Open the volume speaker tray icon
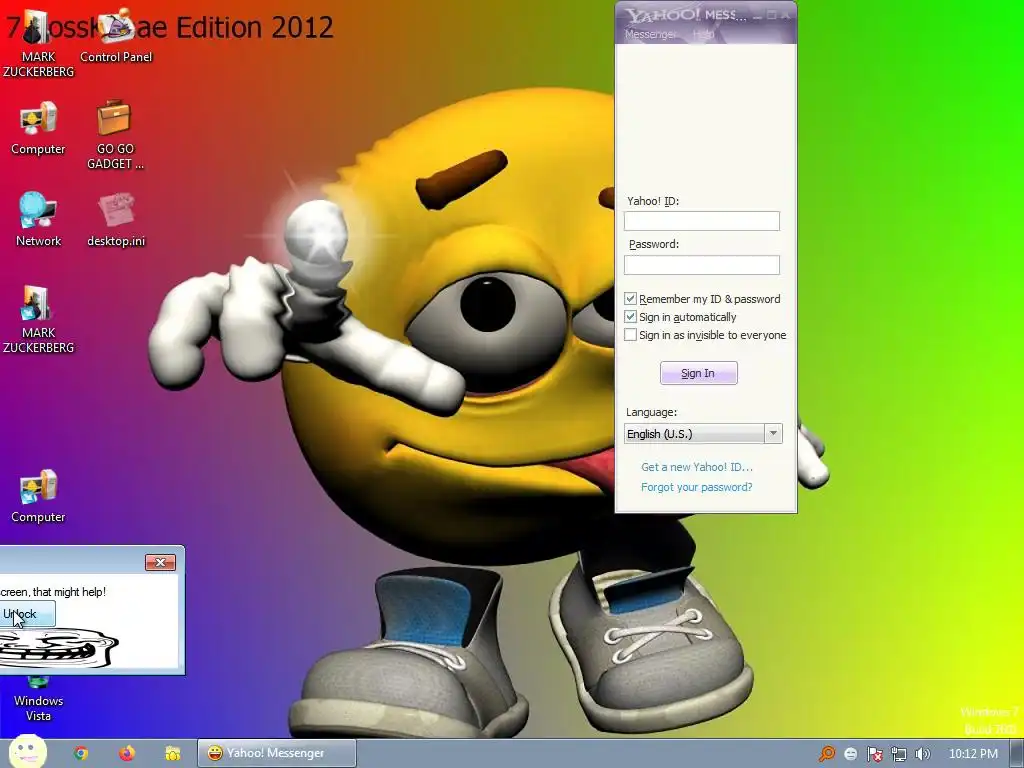Image resolution: width=1024 pixels, height=768 pixels. pyautogui.click(x=923, y=754)
